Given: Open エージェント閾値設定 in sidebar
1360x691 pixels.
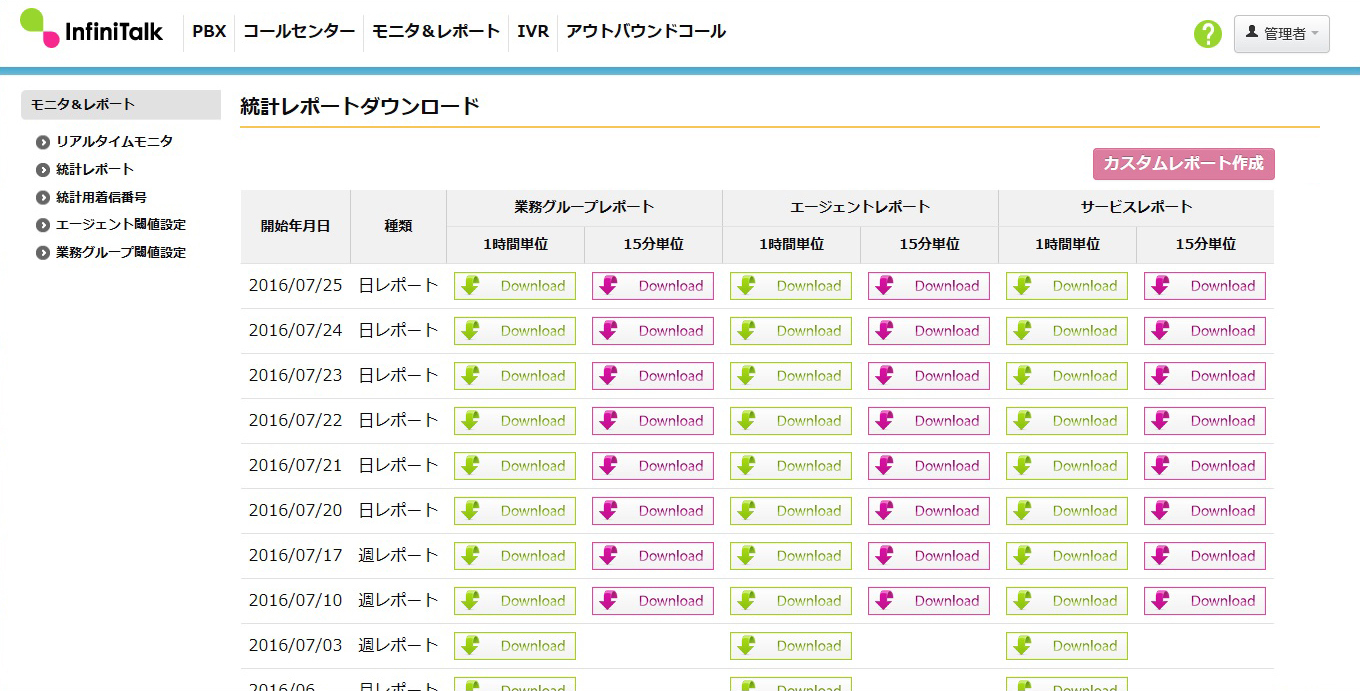Looking at the screenshot, I should (x=120, y=225).
